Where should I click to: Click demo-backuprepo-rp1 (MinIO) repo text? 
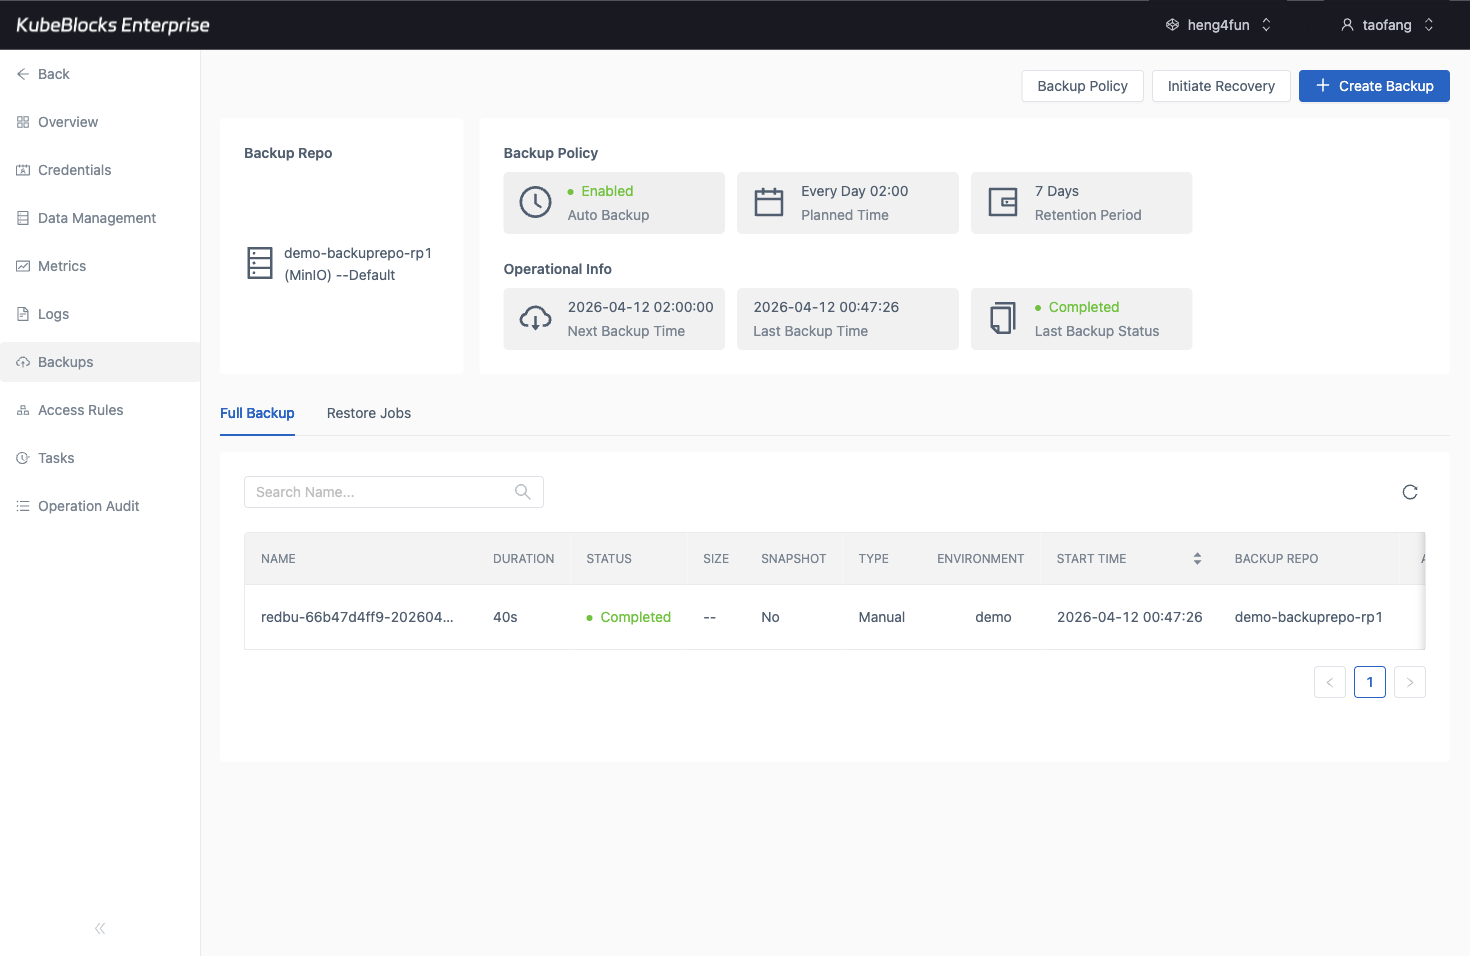tap(358, 264)
